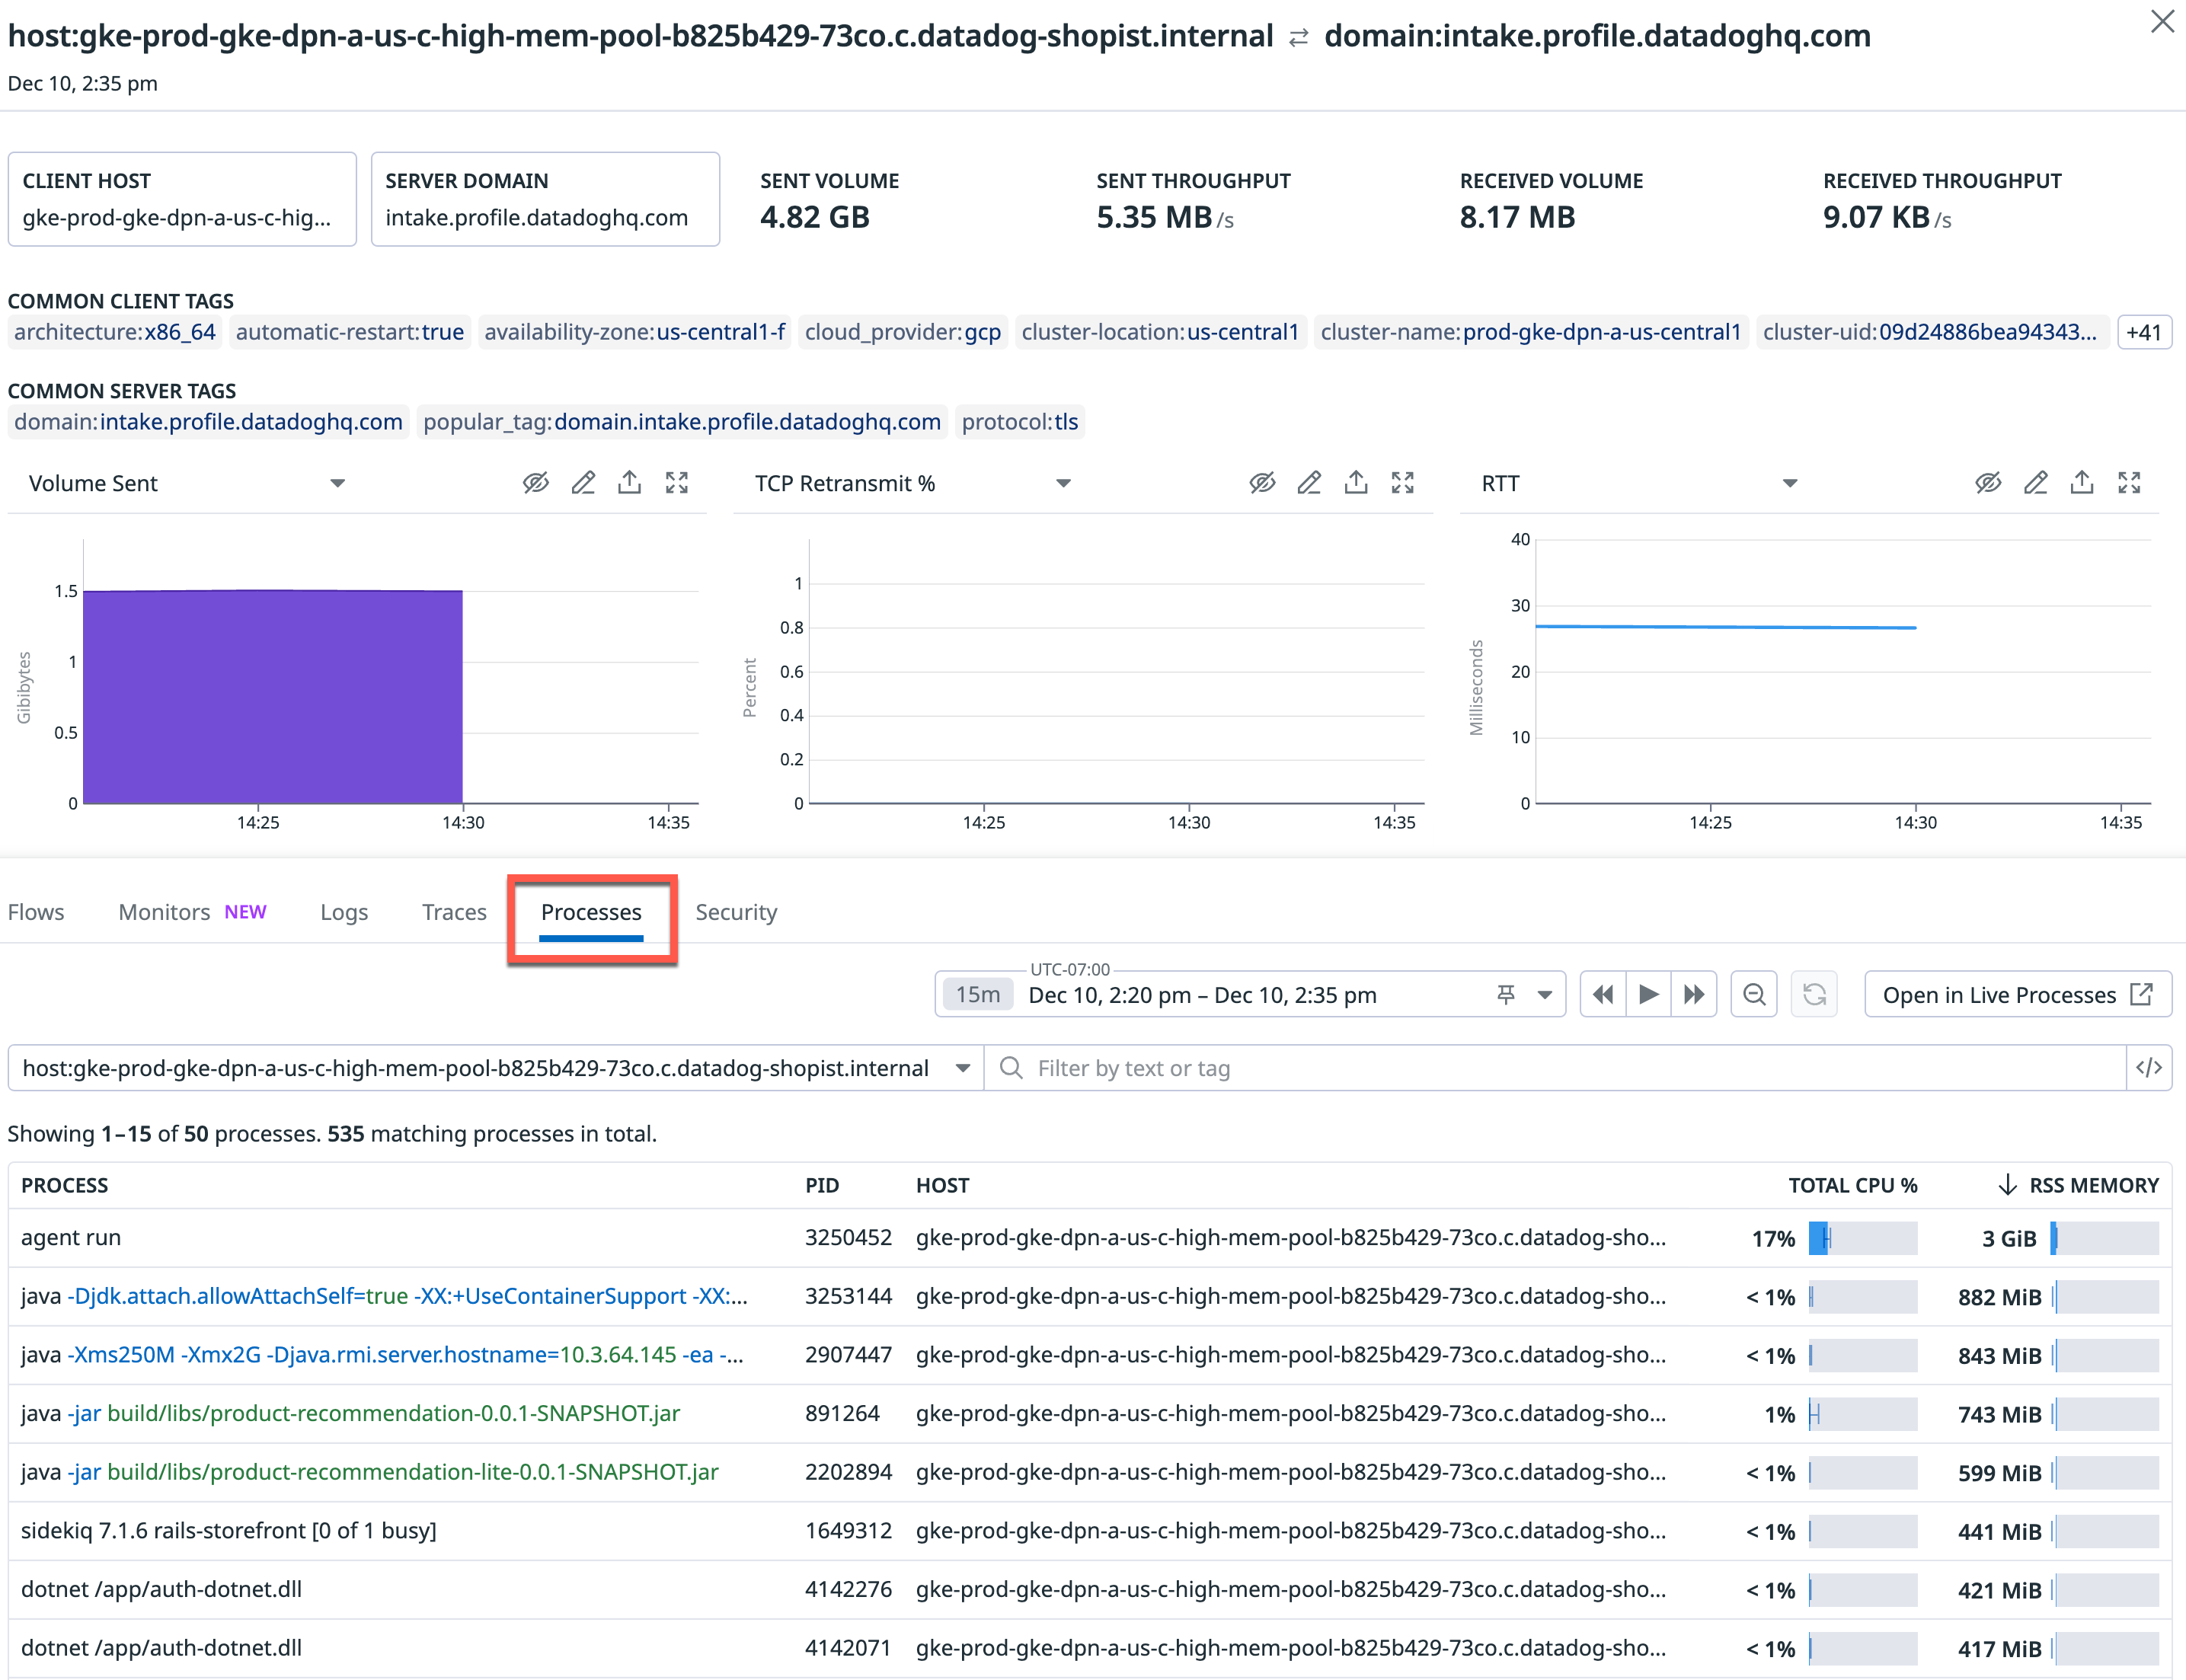Viewport: 2186px width, 1680px height.
Task: Open the product-recommendation SNAPSHOT jar link
Action: 395,1413
